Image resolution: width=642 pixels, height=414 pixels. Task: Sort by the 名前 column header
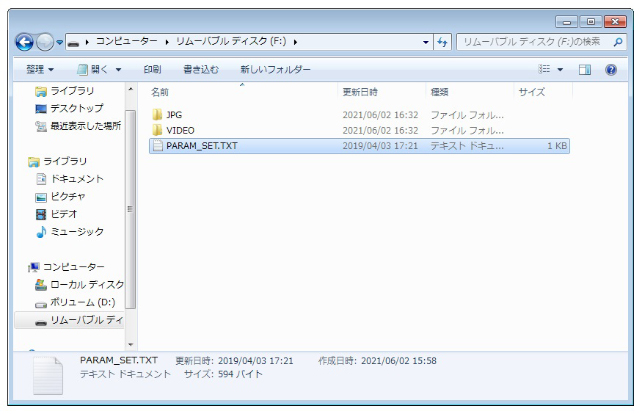(x=160, y=92)
